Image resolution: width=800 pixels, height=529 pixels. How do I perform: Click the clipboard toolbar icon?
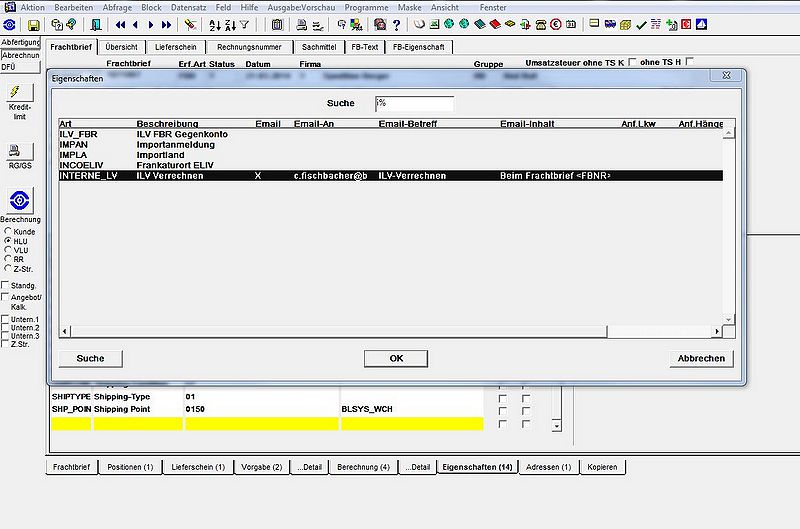[277, 24]
